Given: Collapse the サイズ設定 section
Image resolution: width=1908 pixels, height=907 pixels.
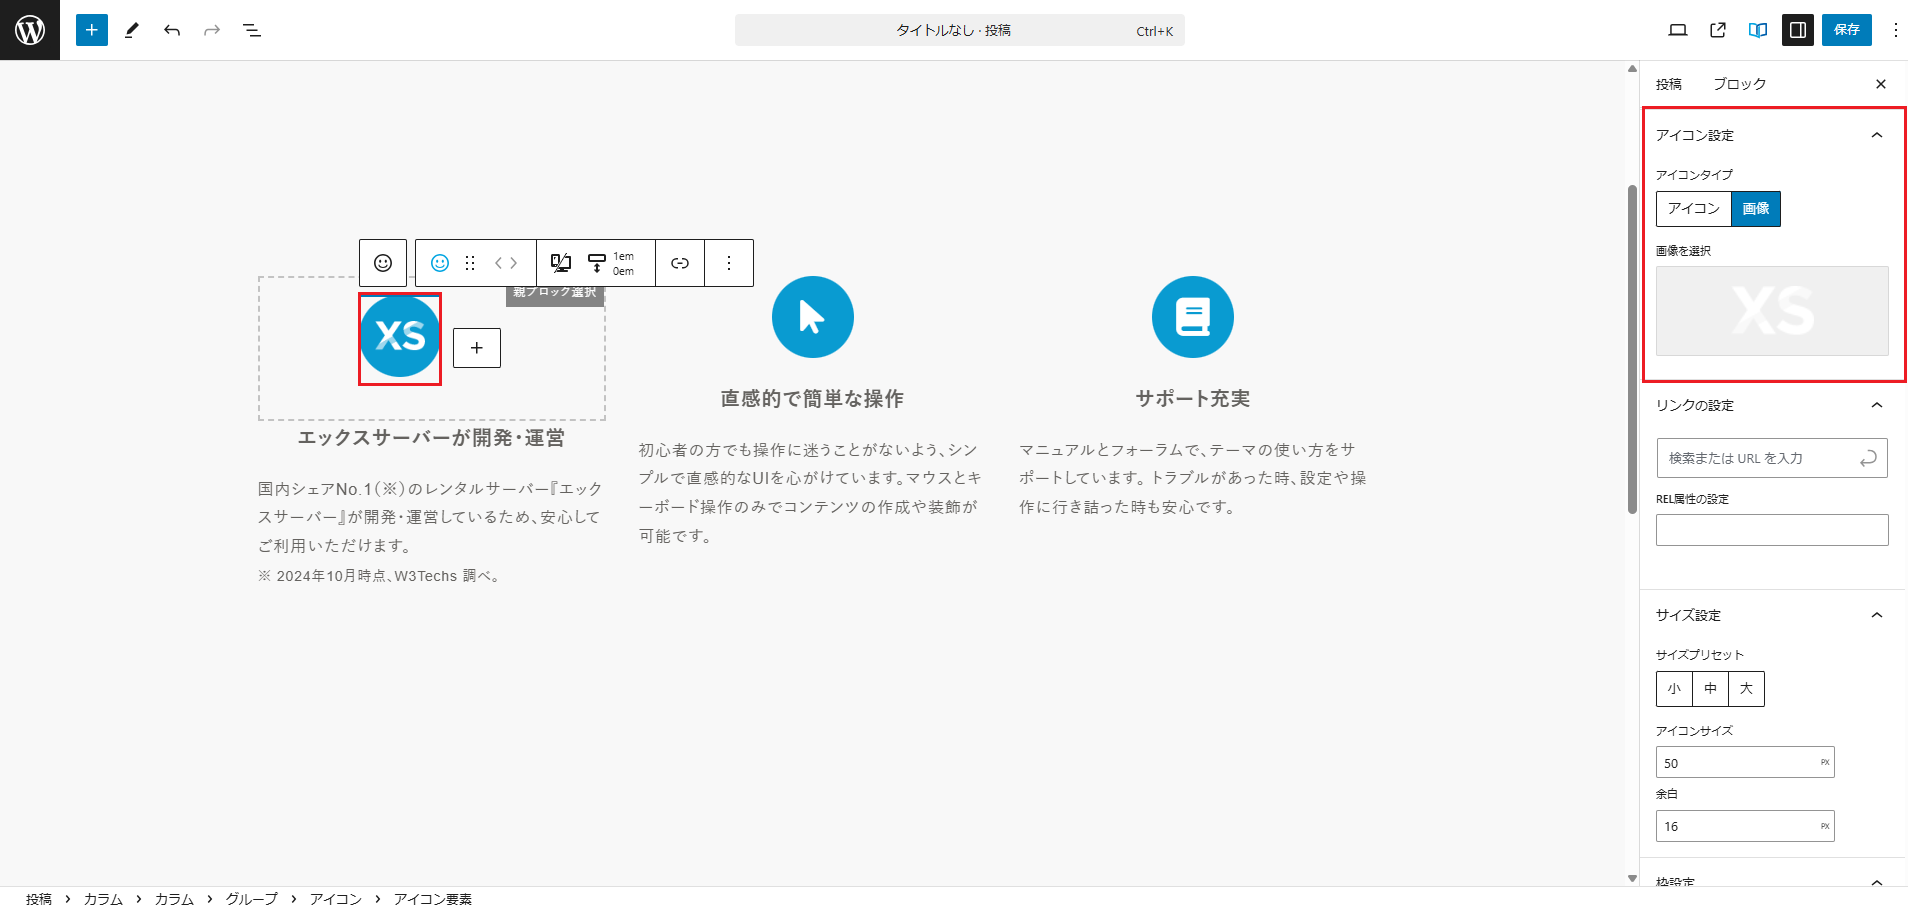Looking at the screenshot, I should [1877, 615].
